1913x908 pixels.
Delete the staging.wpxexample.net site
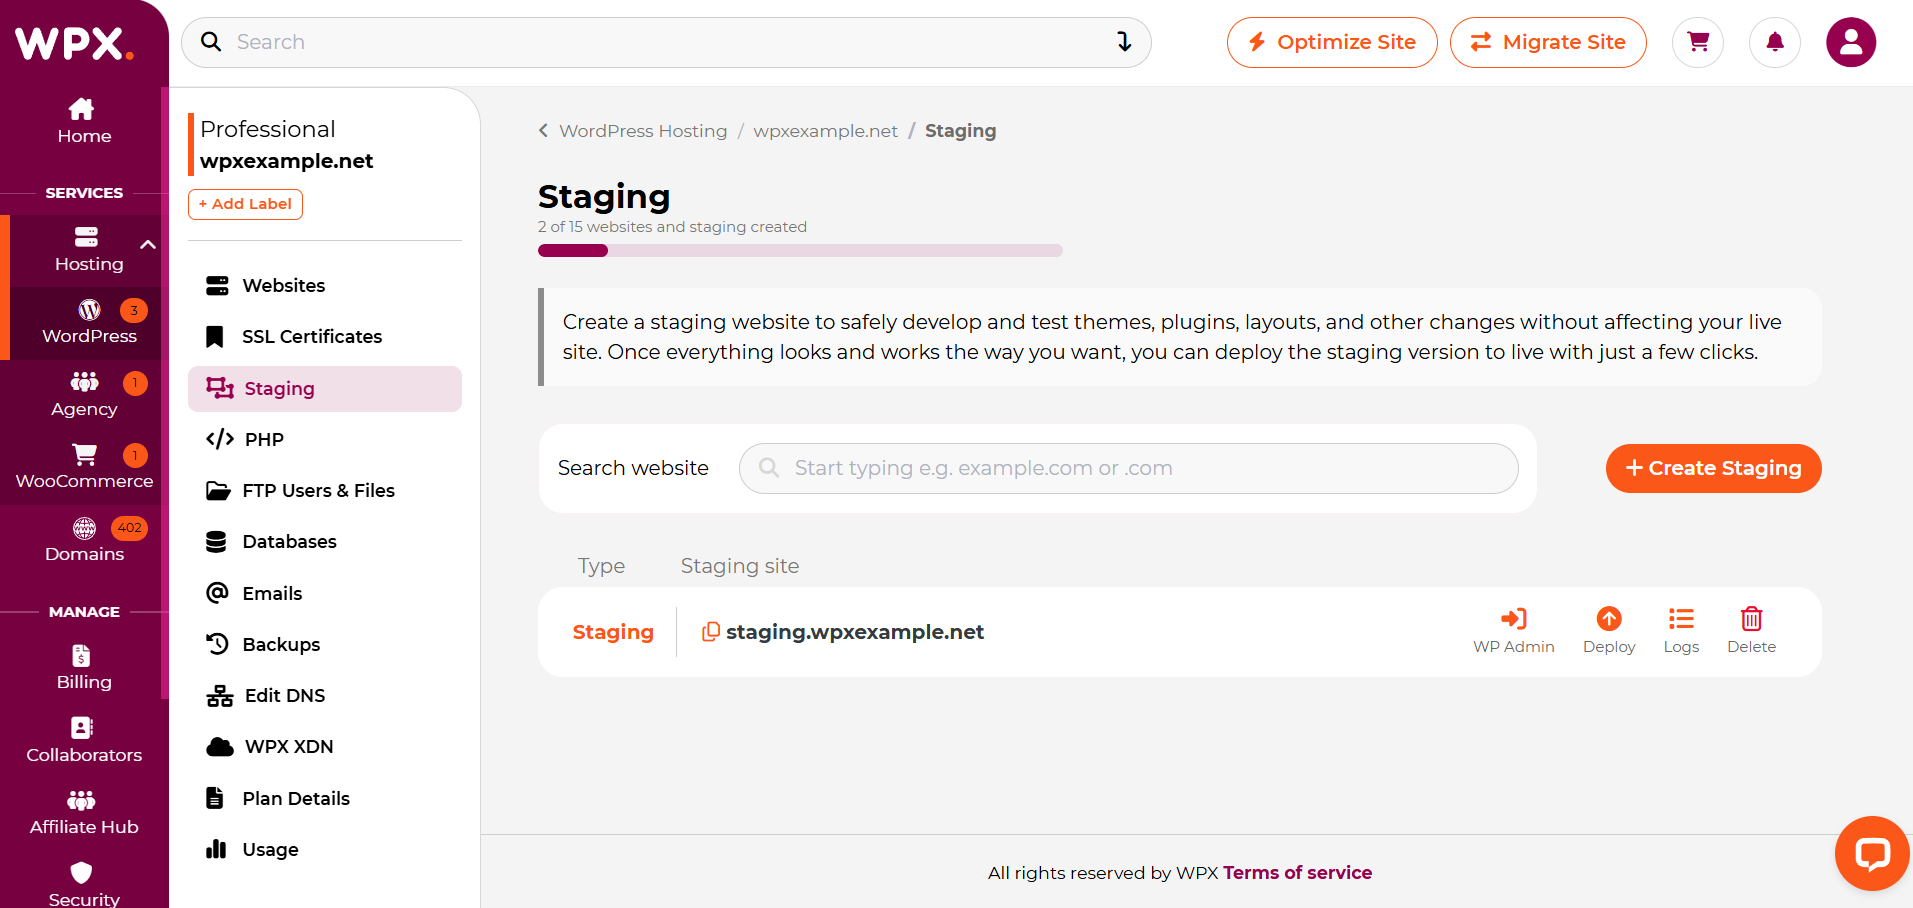coord(1751,631)
